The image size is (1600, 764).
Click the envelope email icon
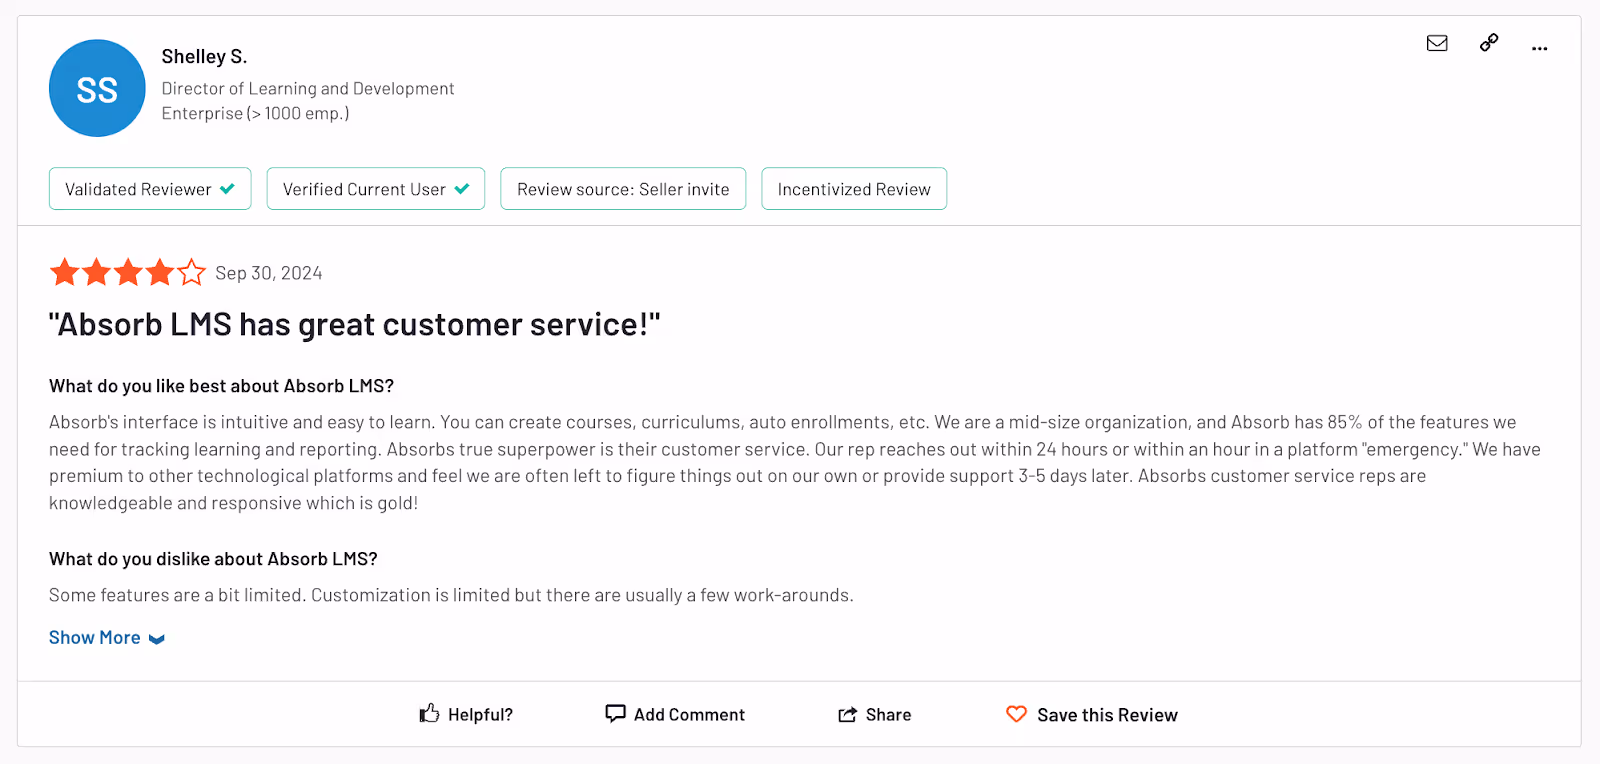point(1437,43)
